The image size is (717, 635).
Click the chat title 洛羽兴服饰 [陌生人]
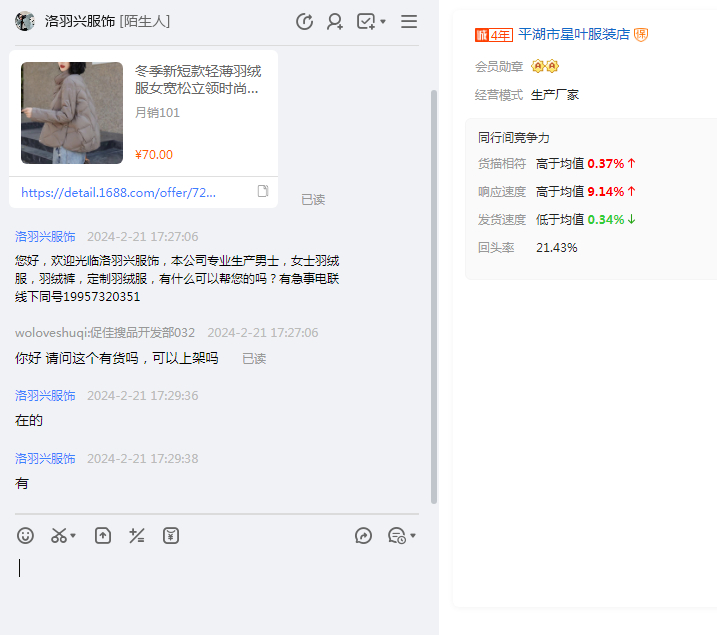point(107,21)
